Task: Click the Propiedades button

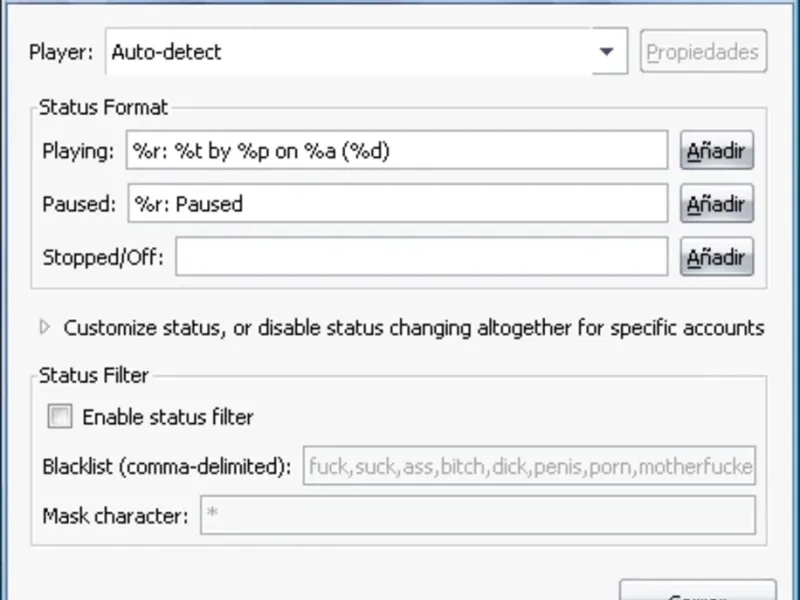Action: [x=703, y=52]
